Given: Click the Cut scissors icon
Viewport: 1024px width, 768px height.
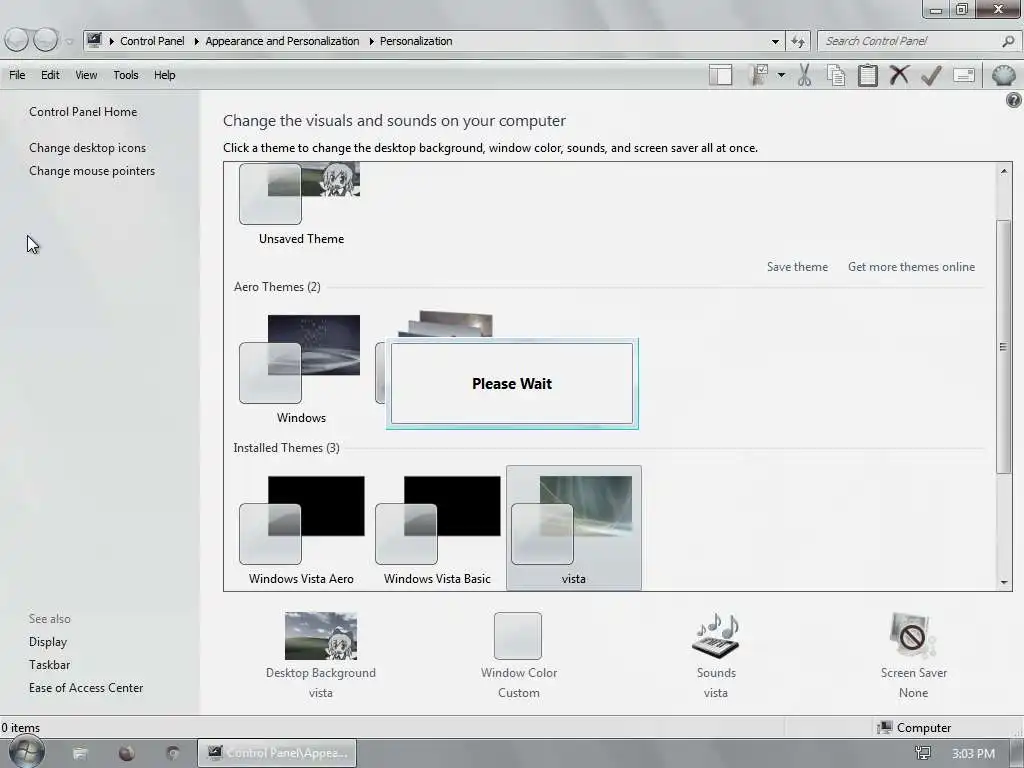Looking at the screenshot, I should pos(805,75).
